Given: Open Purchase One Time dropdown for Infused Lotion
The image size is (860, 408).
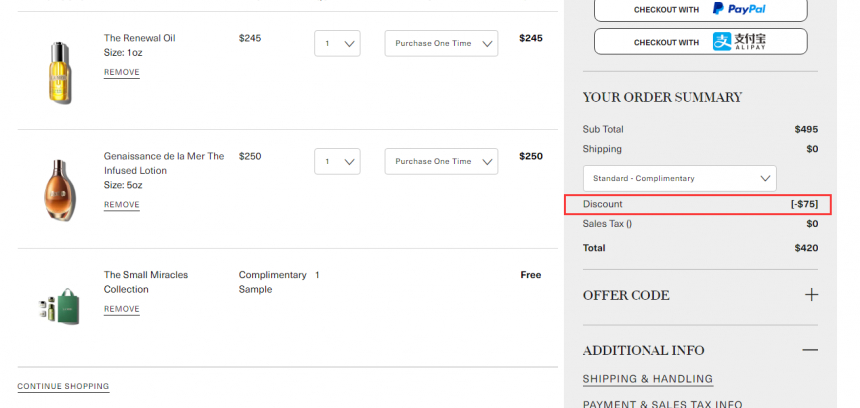Looking at the screenshot, I should point(442,161).
